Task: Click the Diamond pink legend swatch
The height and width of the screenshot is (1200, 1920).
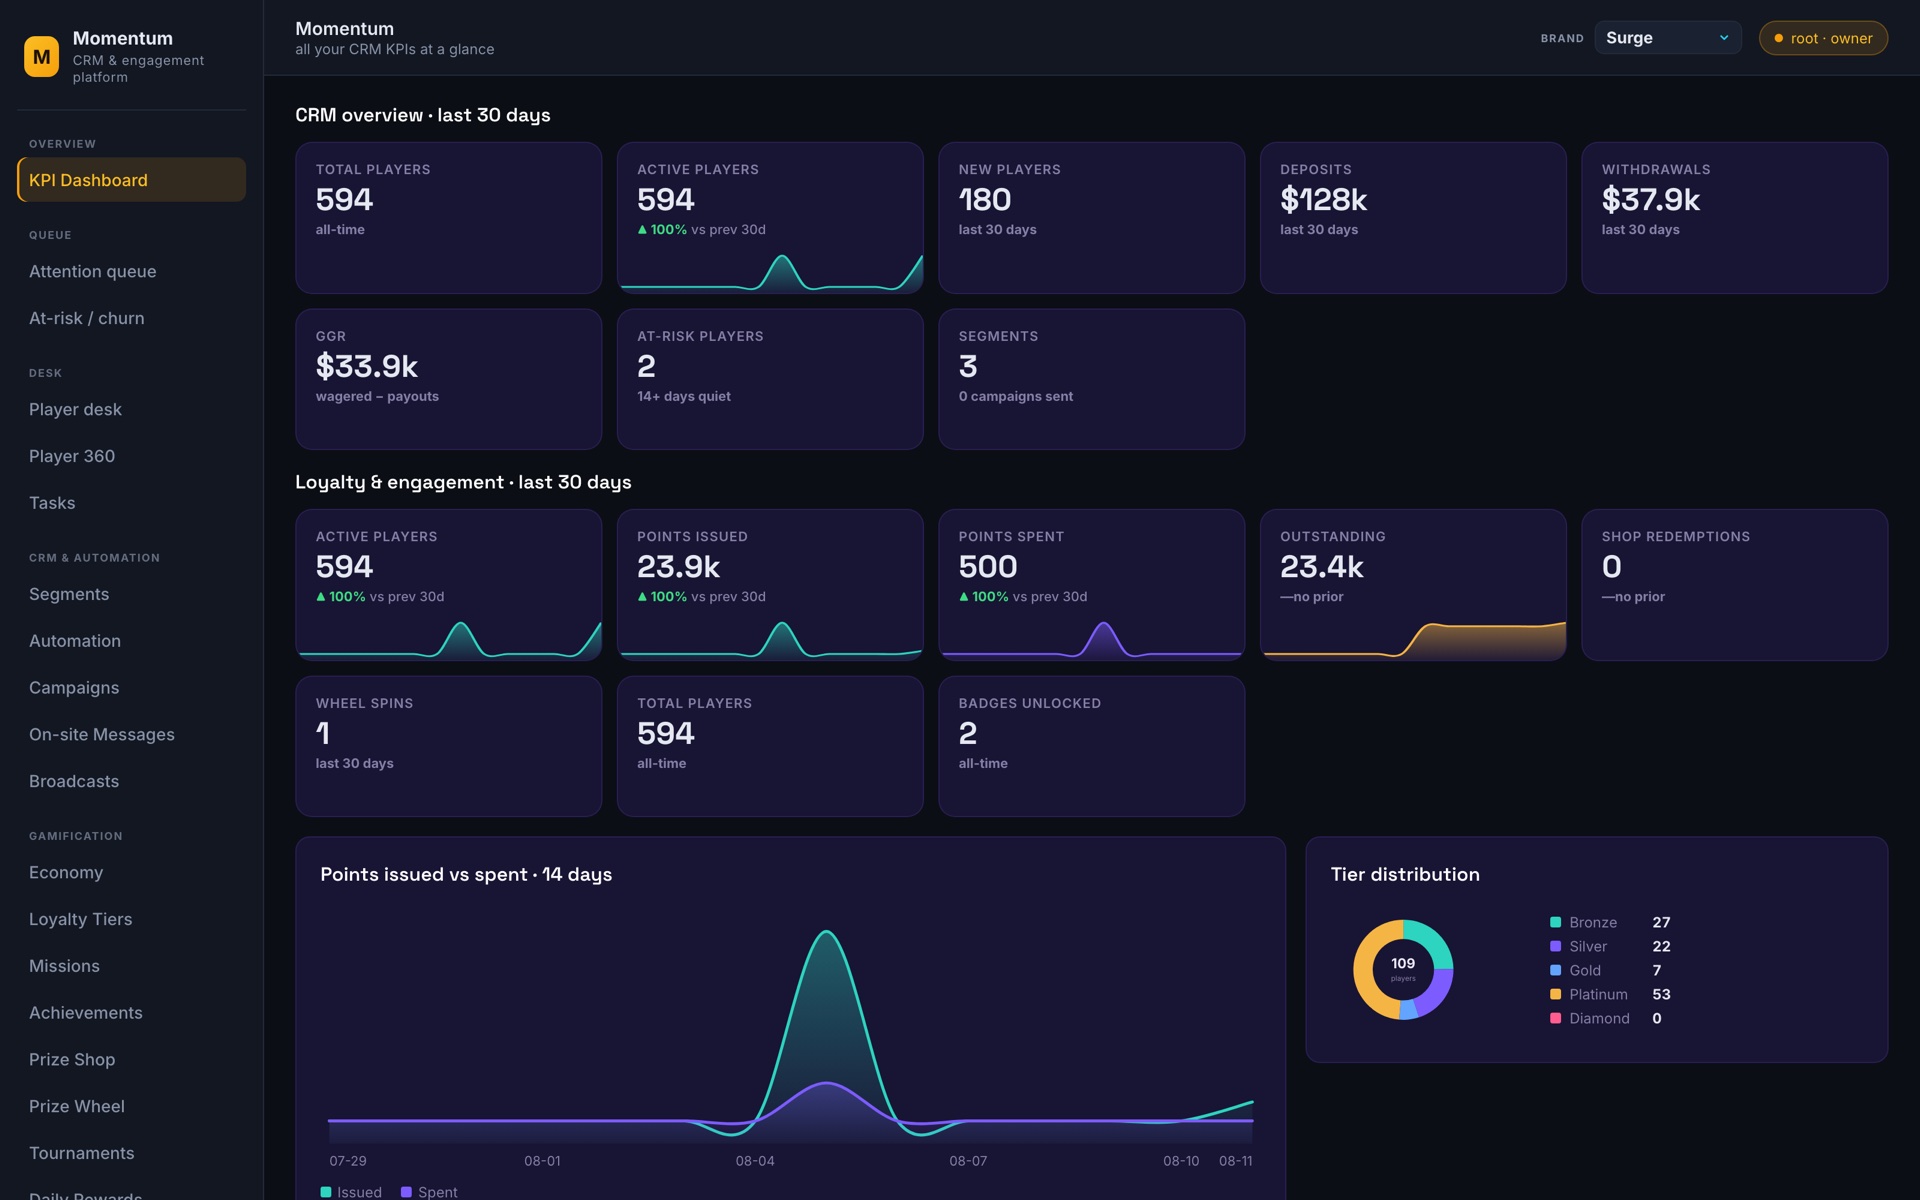Action: [1555, 1018]
